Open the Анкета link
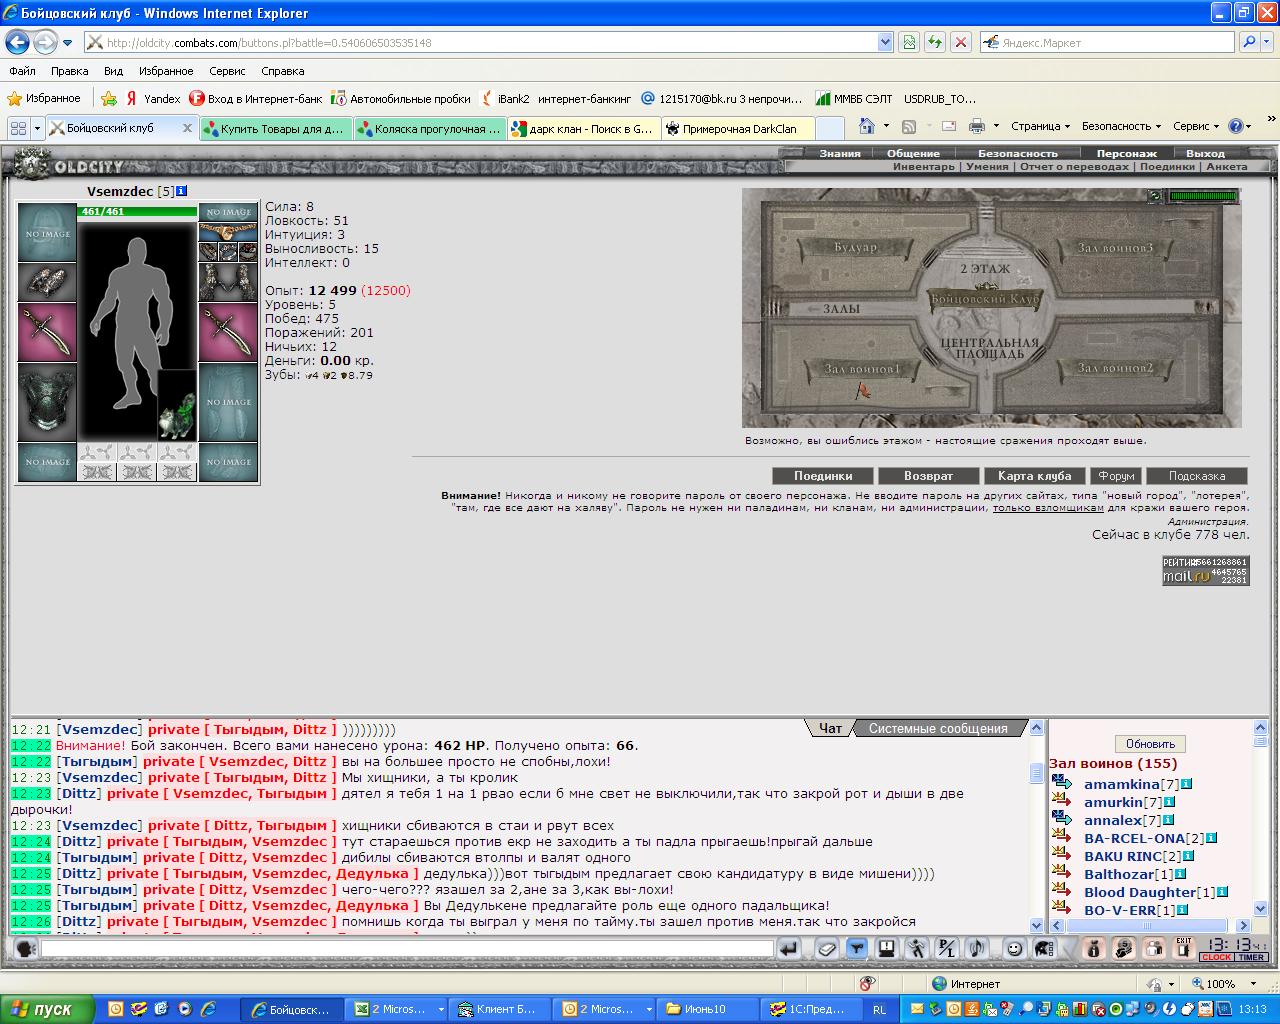Screen dimensions: 1280x1024 1227,167
